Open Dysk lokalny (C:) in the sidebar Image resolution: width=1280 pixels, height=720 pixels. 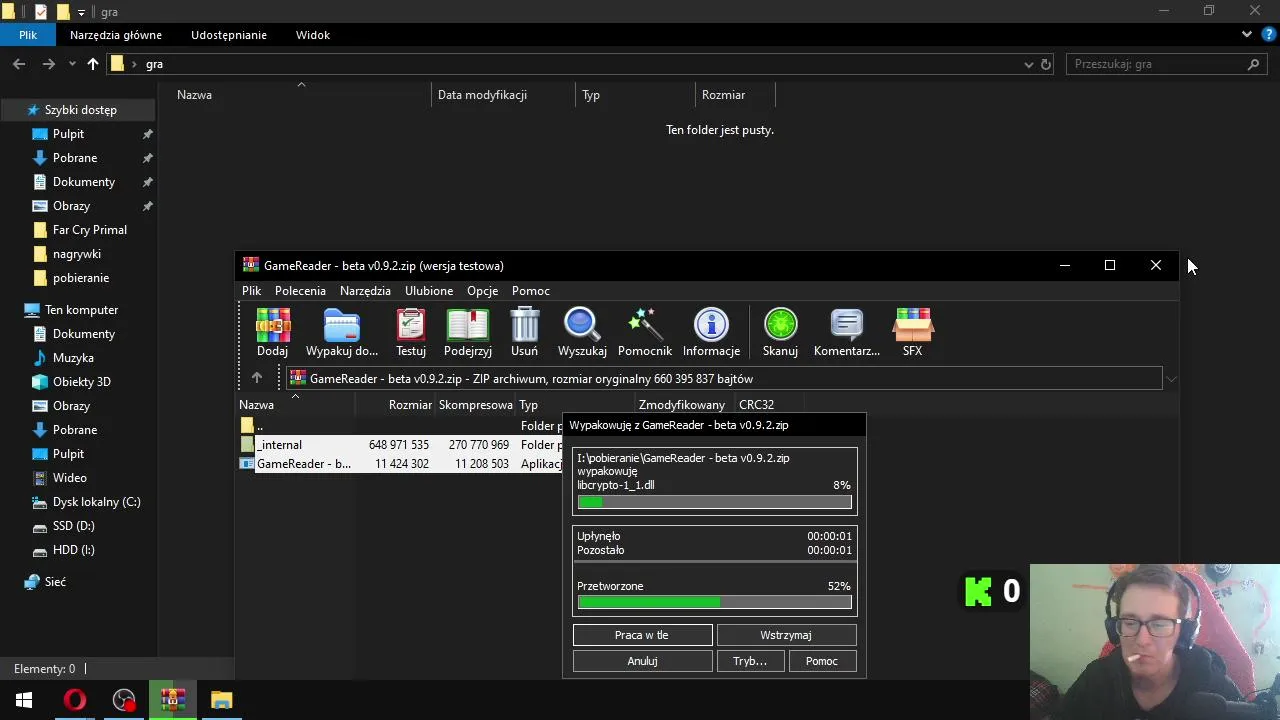(96, 502)
